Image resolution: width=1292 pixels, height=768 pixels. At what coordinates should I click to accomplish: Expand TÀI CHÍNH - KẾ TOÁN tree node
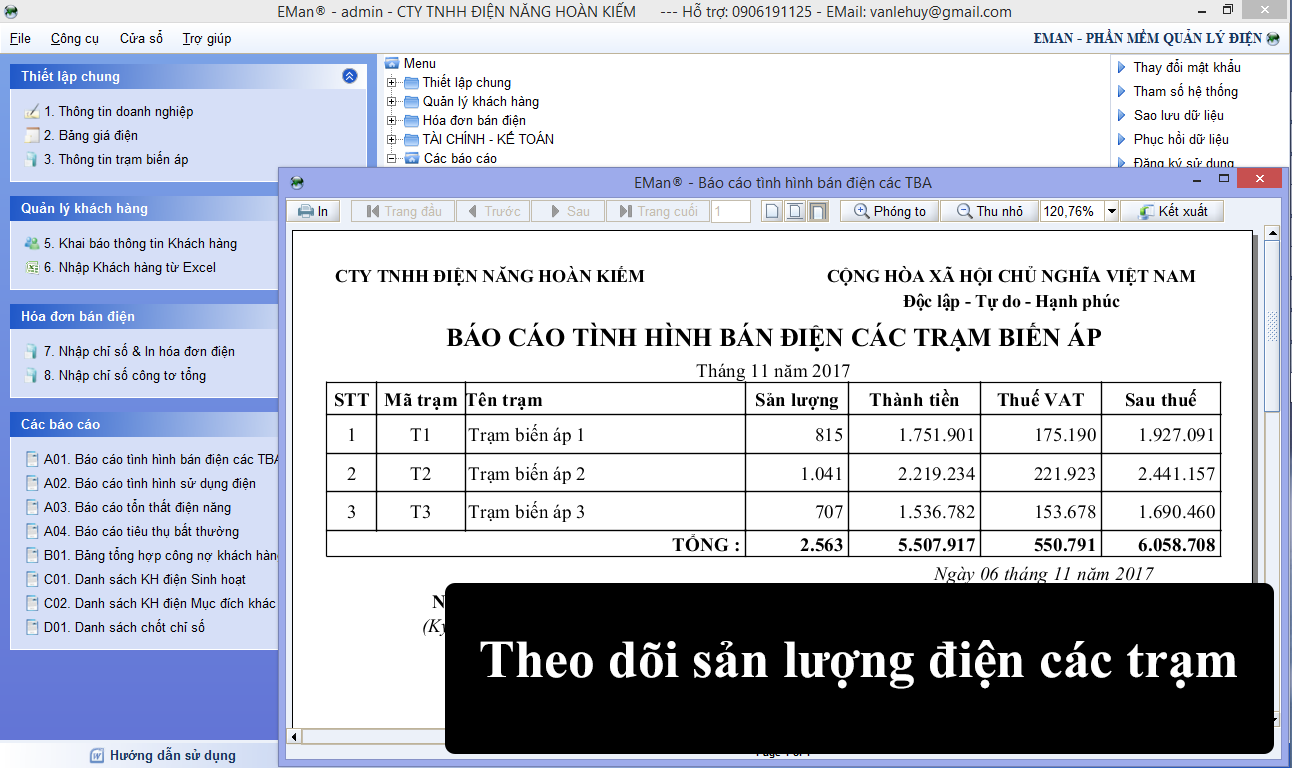pos(391,139)
